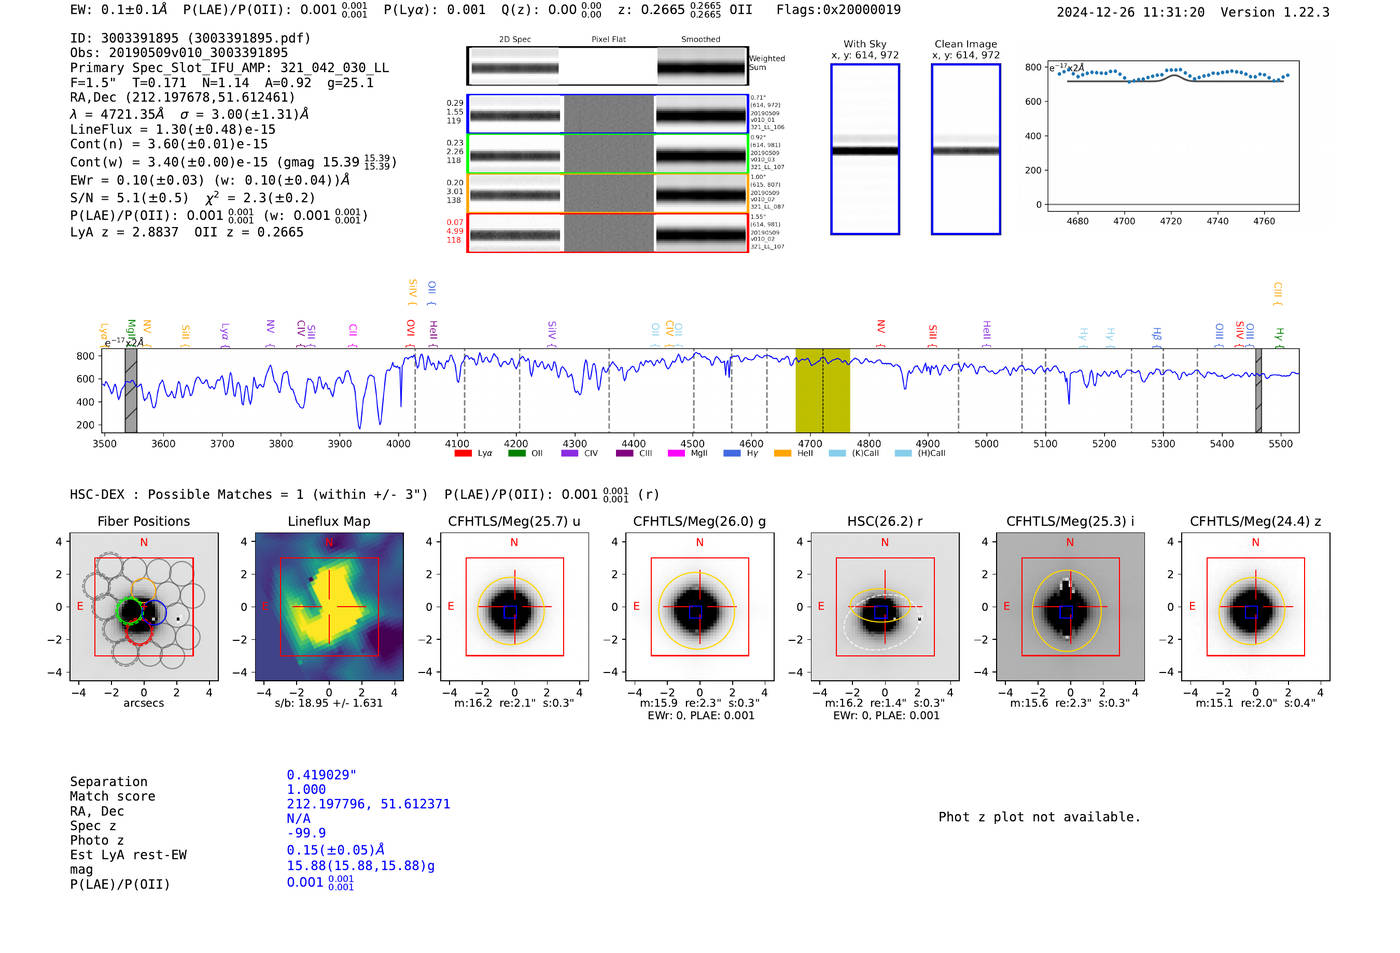Select the CFHTLS/Meg(26.0) g band image

[x=699, y=607]
